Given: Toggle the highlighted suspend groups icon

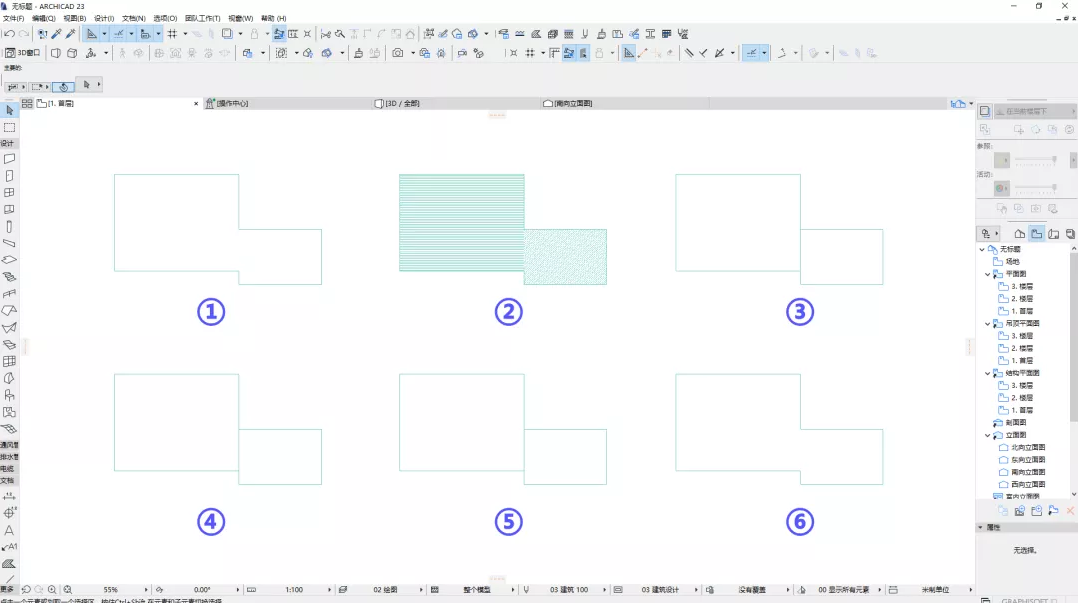Looking at the screenshot, I should click(278, 34).
